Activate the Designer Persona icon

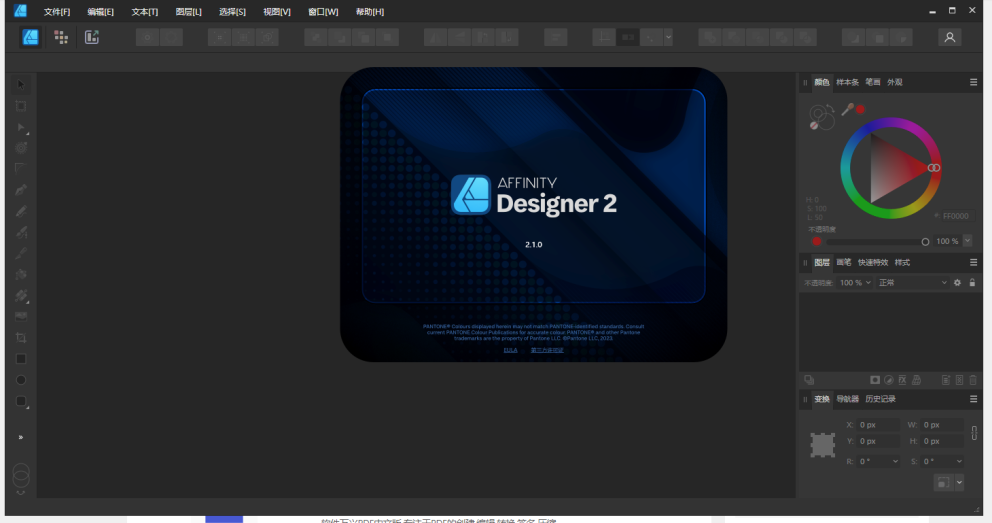pyautogui.click(x=30, y=37)
